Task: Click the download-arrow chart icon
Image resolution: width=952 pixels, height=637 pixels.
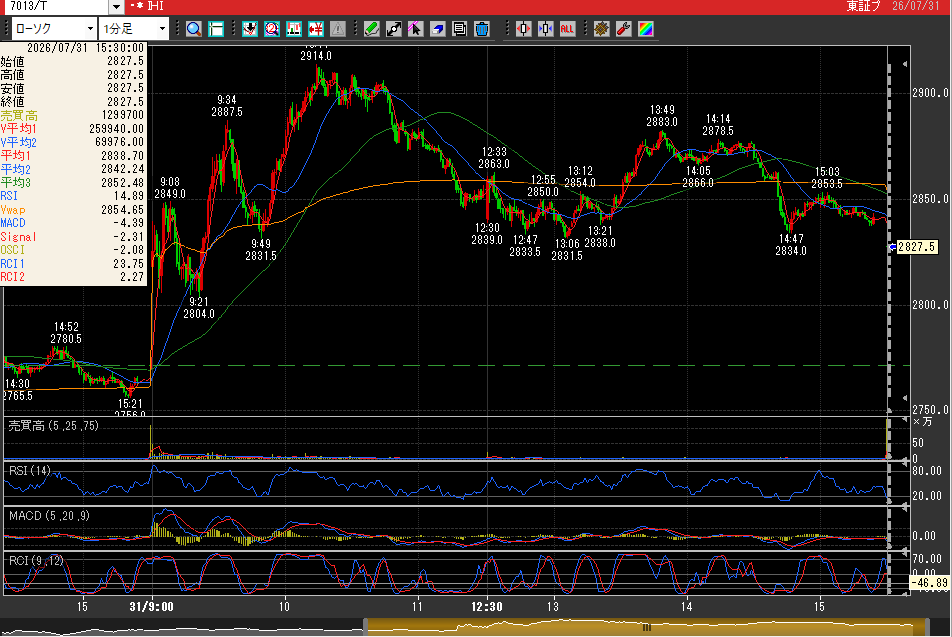Action: point(250,29)
